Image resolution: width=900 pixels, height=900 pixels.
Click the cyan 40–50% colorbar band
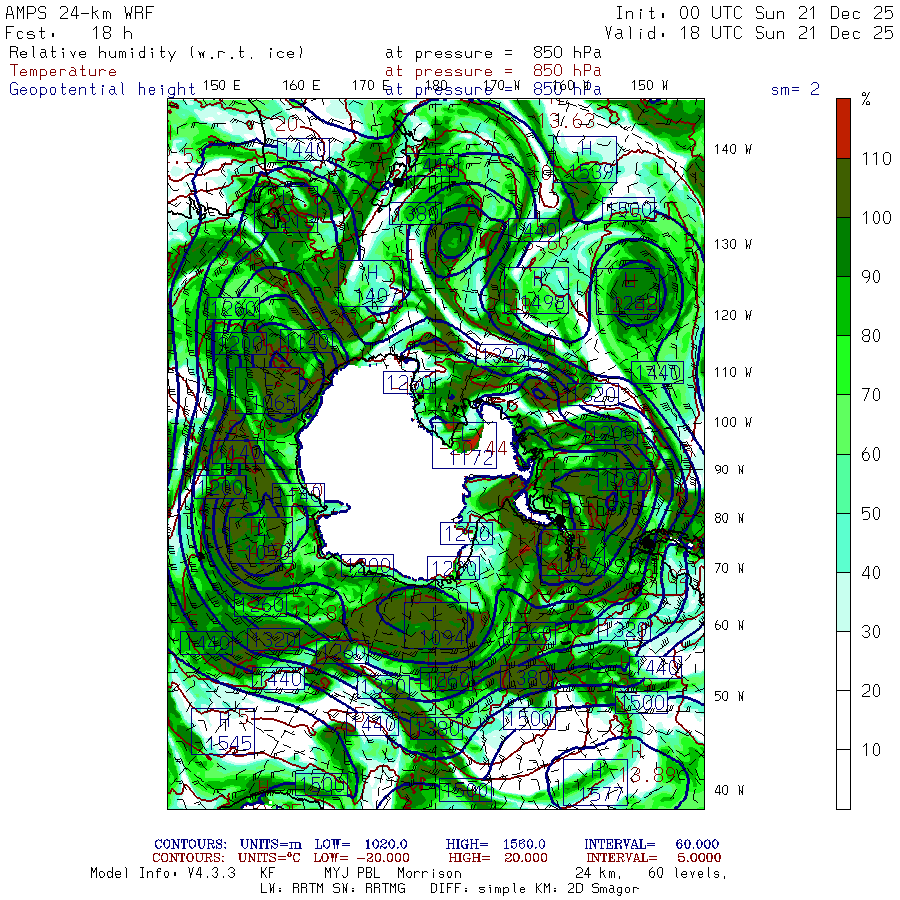pos(843,543)
